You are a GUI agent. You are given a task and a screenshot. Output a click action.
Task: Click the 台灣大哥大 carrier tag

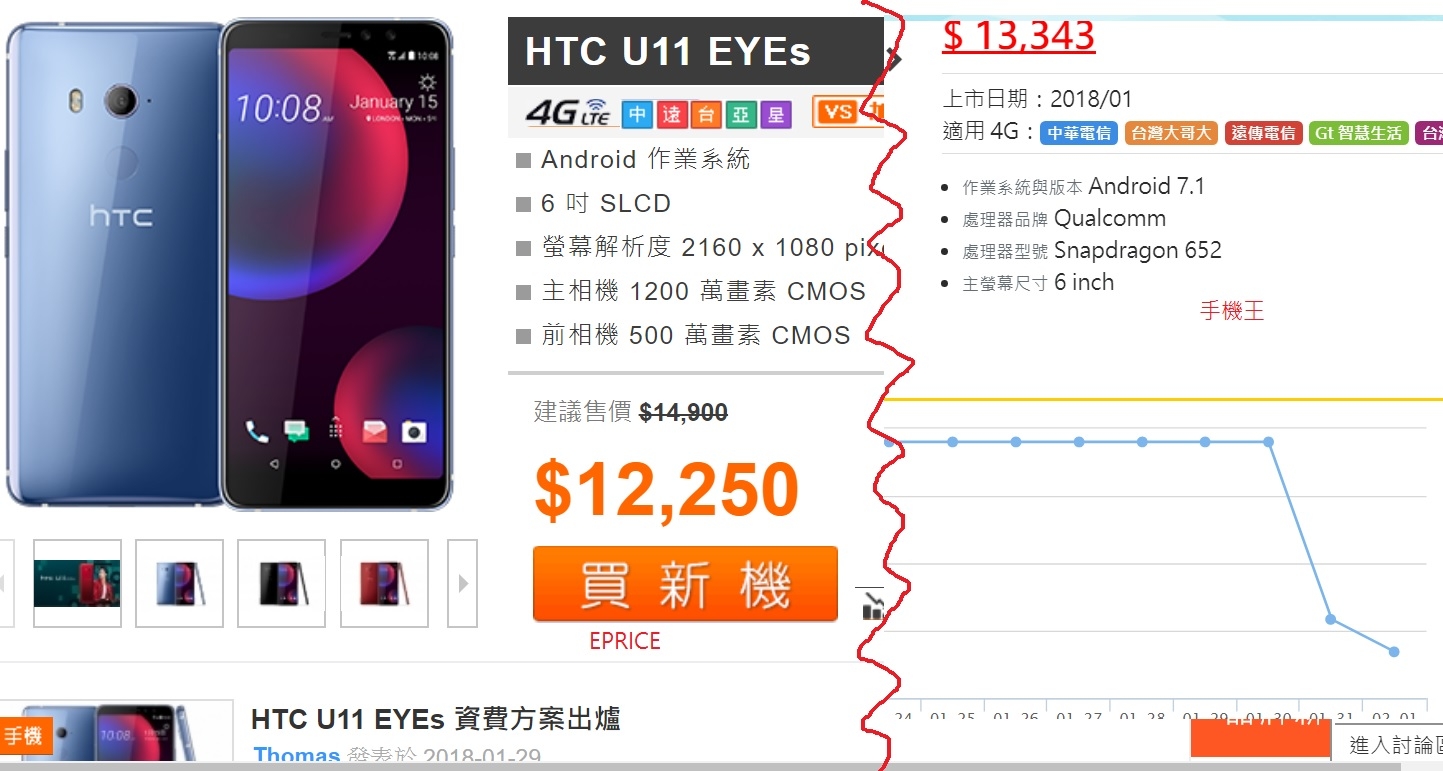point(1171,133)
